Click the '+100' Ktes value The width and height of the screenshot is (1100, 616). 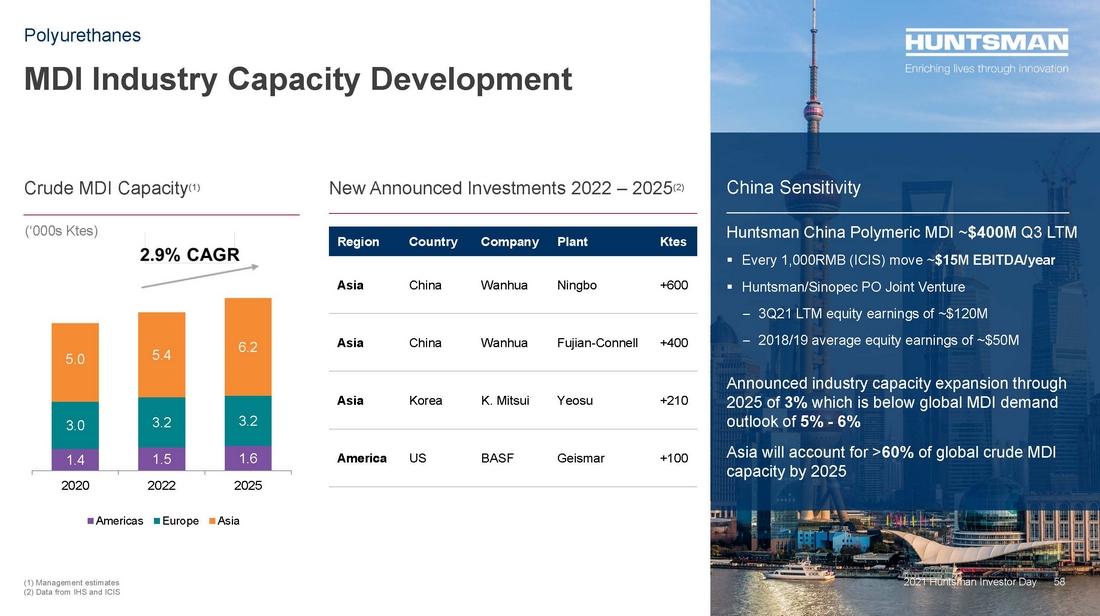pyautogui.click(x=674, y=458)
